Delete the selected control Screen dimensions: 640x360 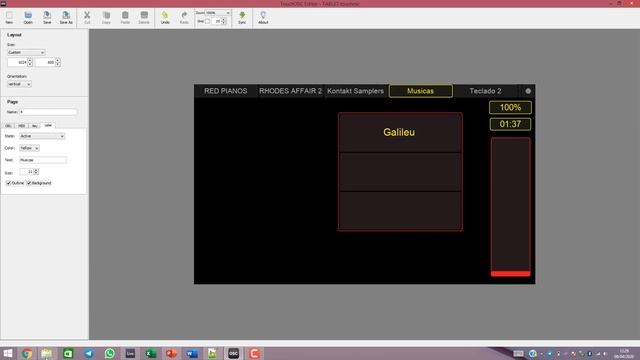[144, 18]
